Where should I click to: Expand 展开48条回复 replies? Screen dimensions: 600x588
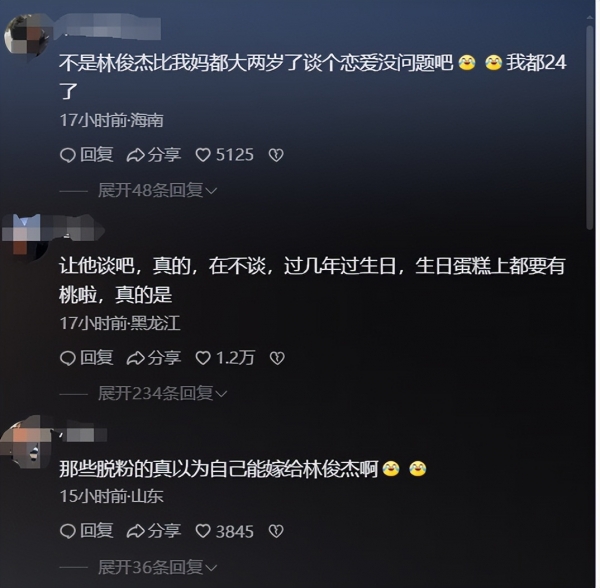(x=157, y=190)
